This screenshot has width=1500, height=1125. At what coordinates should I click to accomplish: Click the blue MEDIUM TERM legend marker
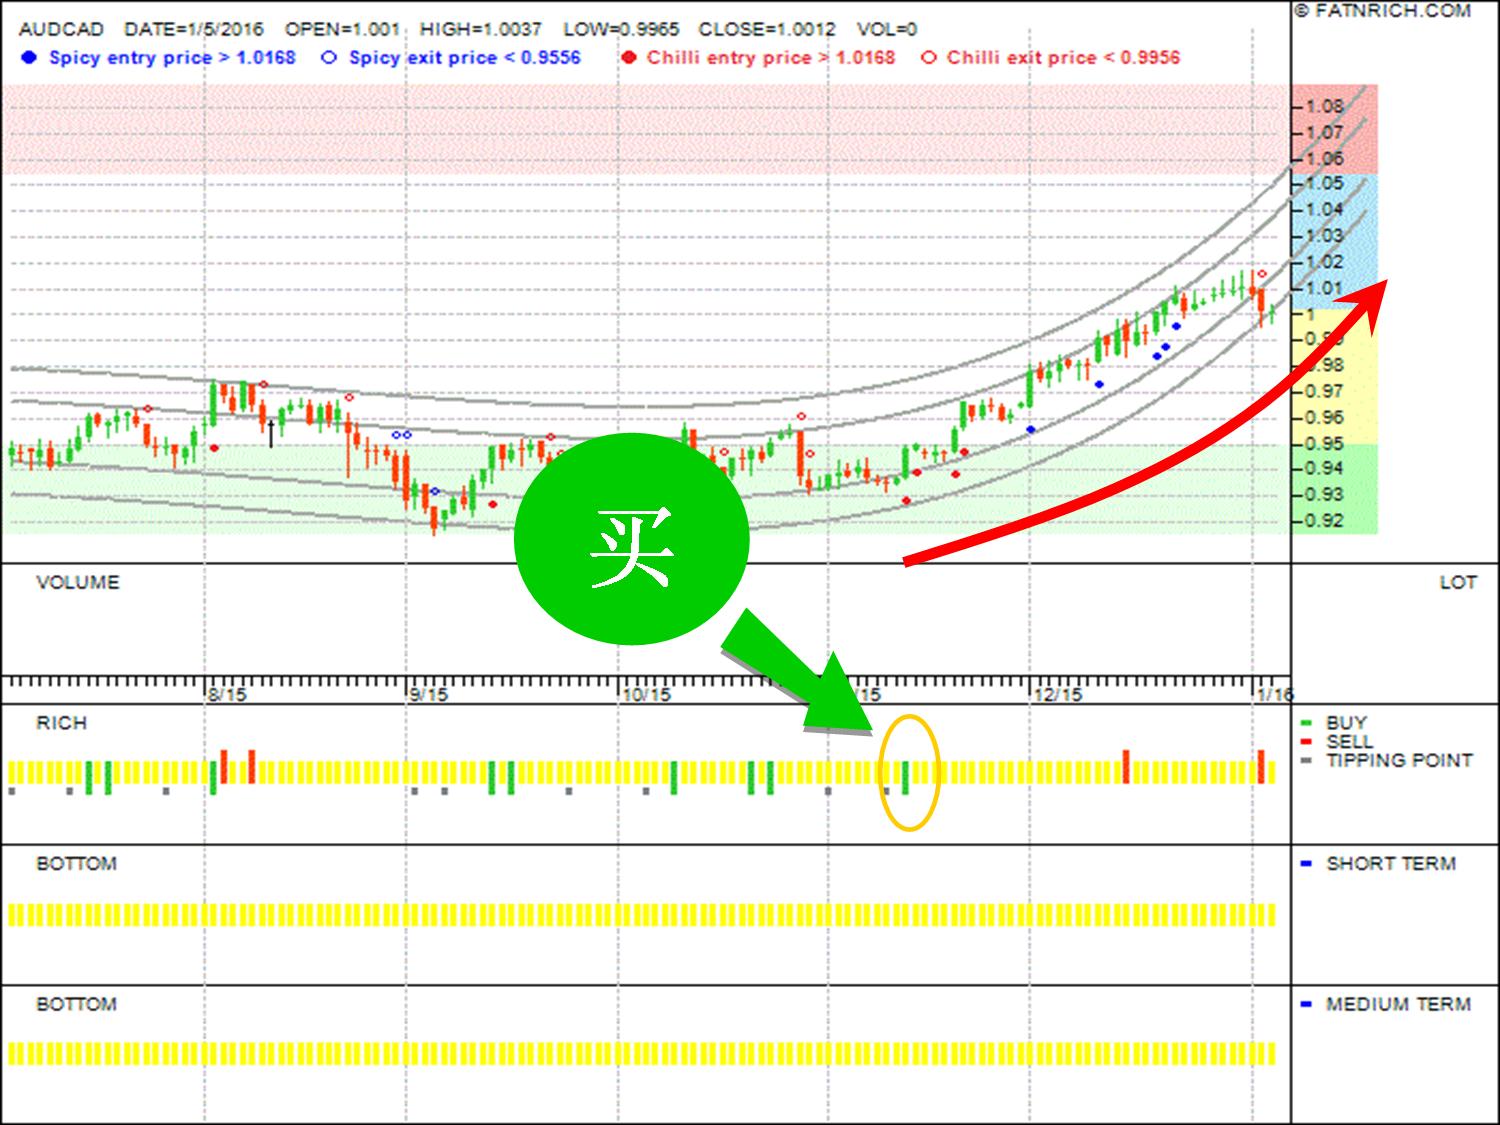(x=1305, y=1004)
